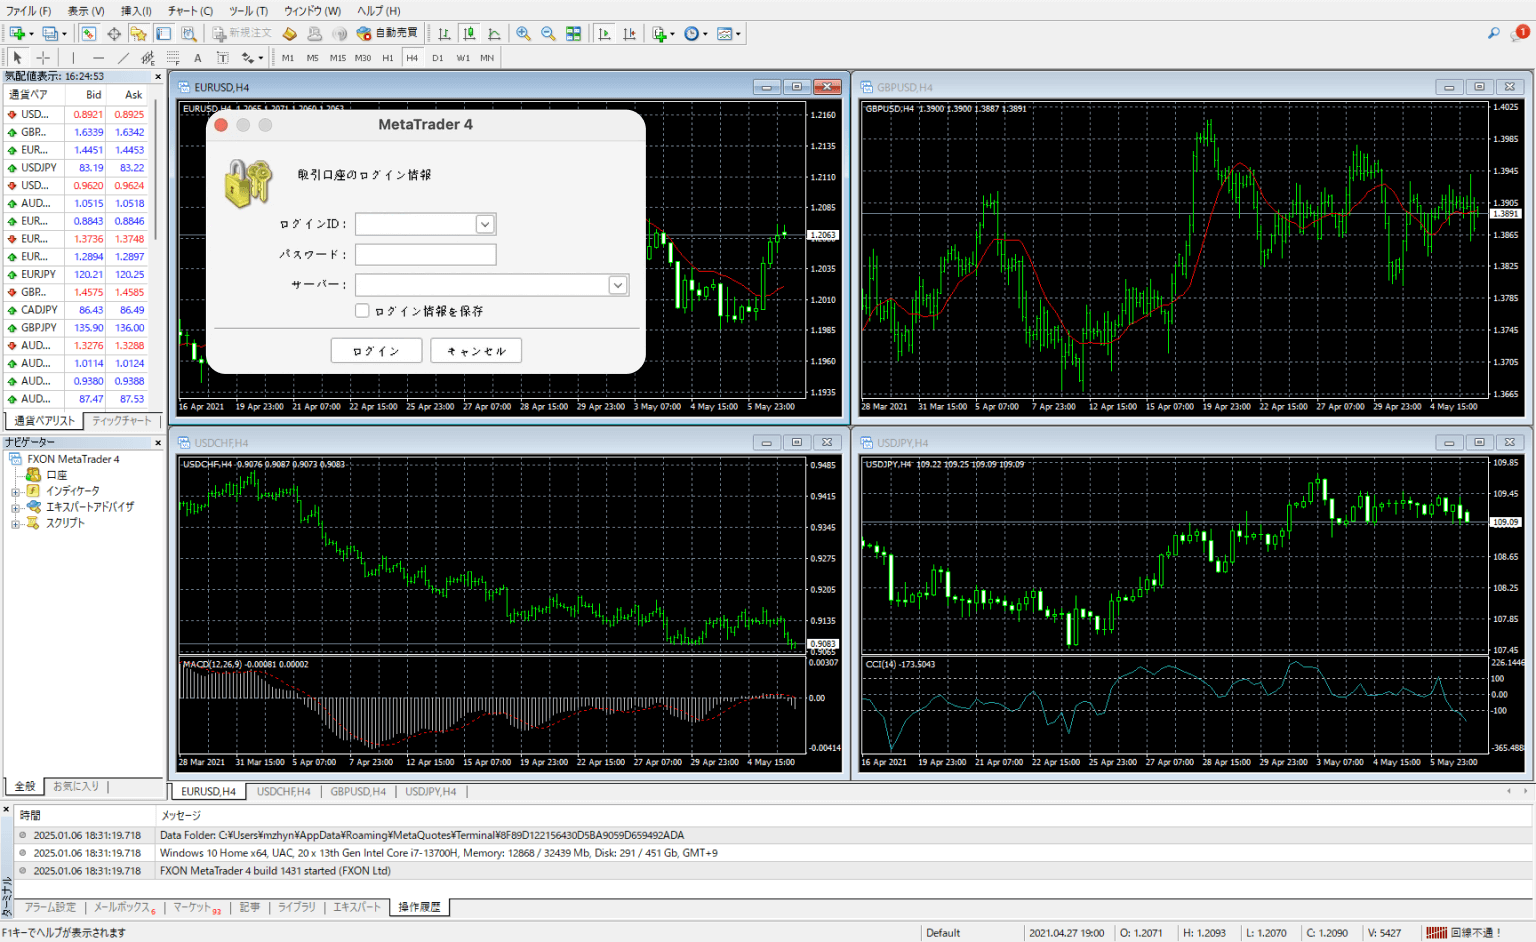Select the vertical line drawing tool
Viewport: 1536px width, 942px height.
pyautogui.click(x=73, y=58)
